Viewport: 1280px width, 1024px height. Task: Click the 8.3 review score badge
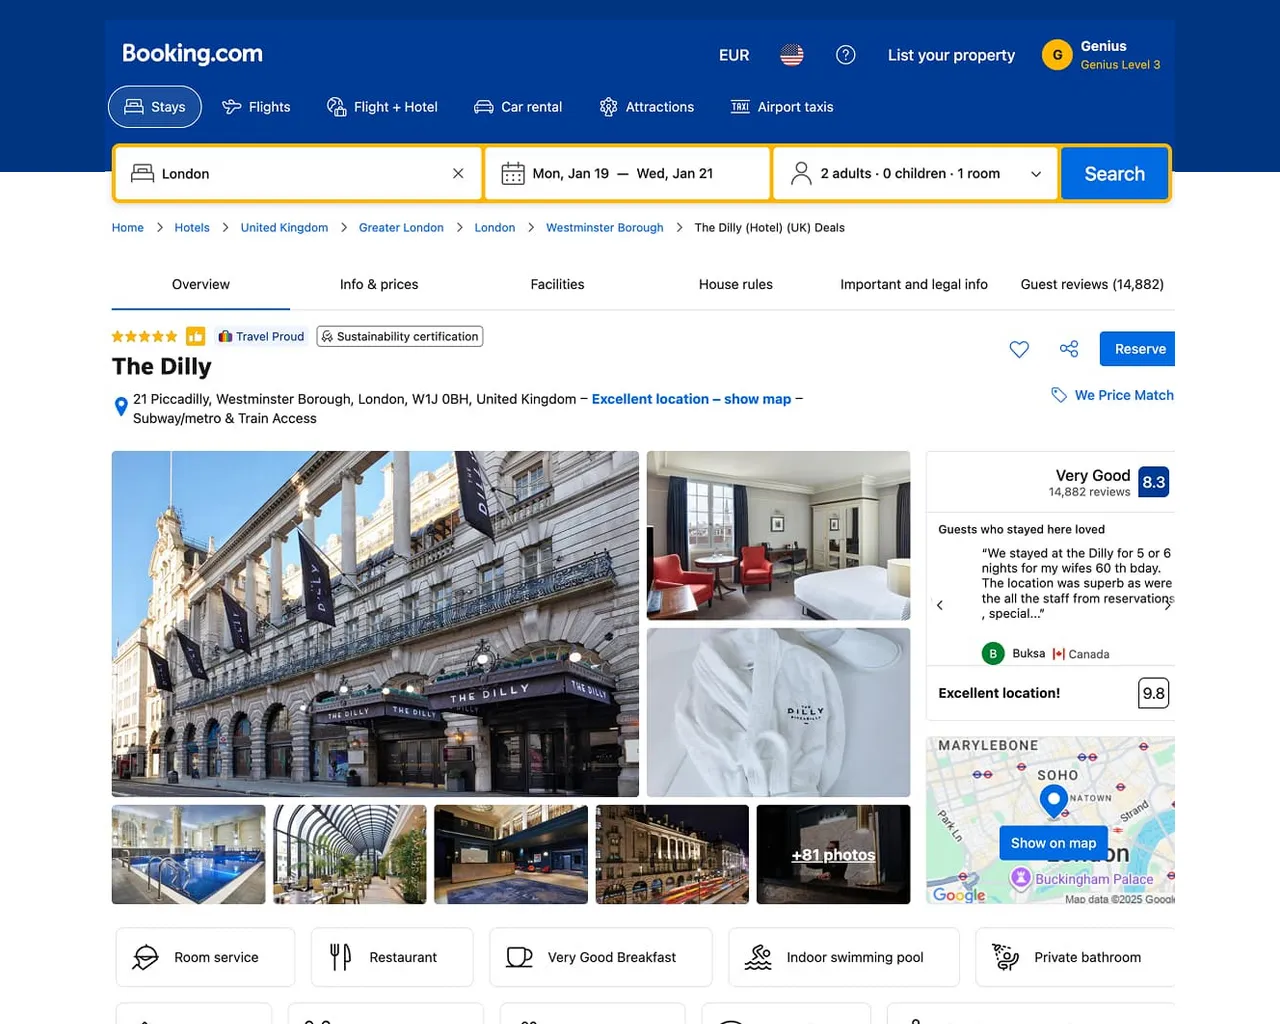point(1154,482)
